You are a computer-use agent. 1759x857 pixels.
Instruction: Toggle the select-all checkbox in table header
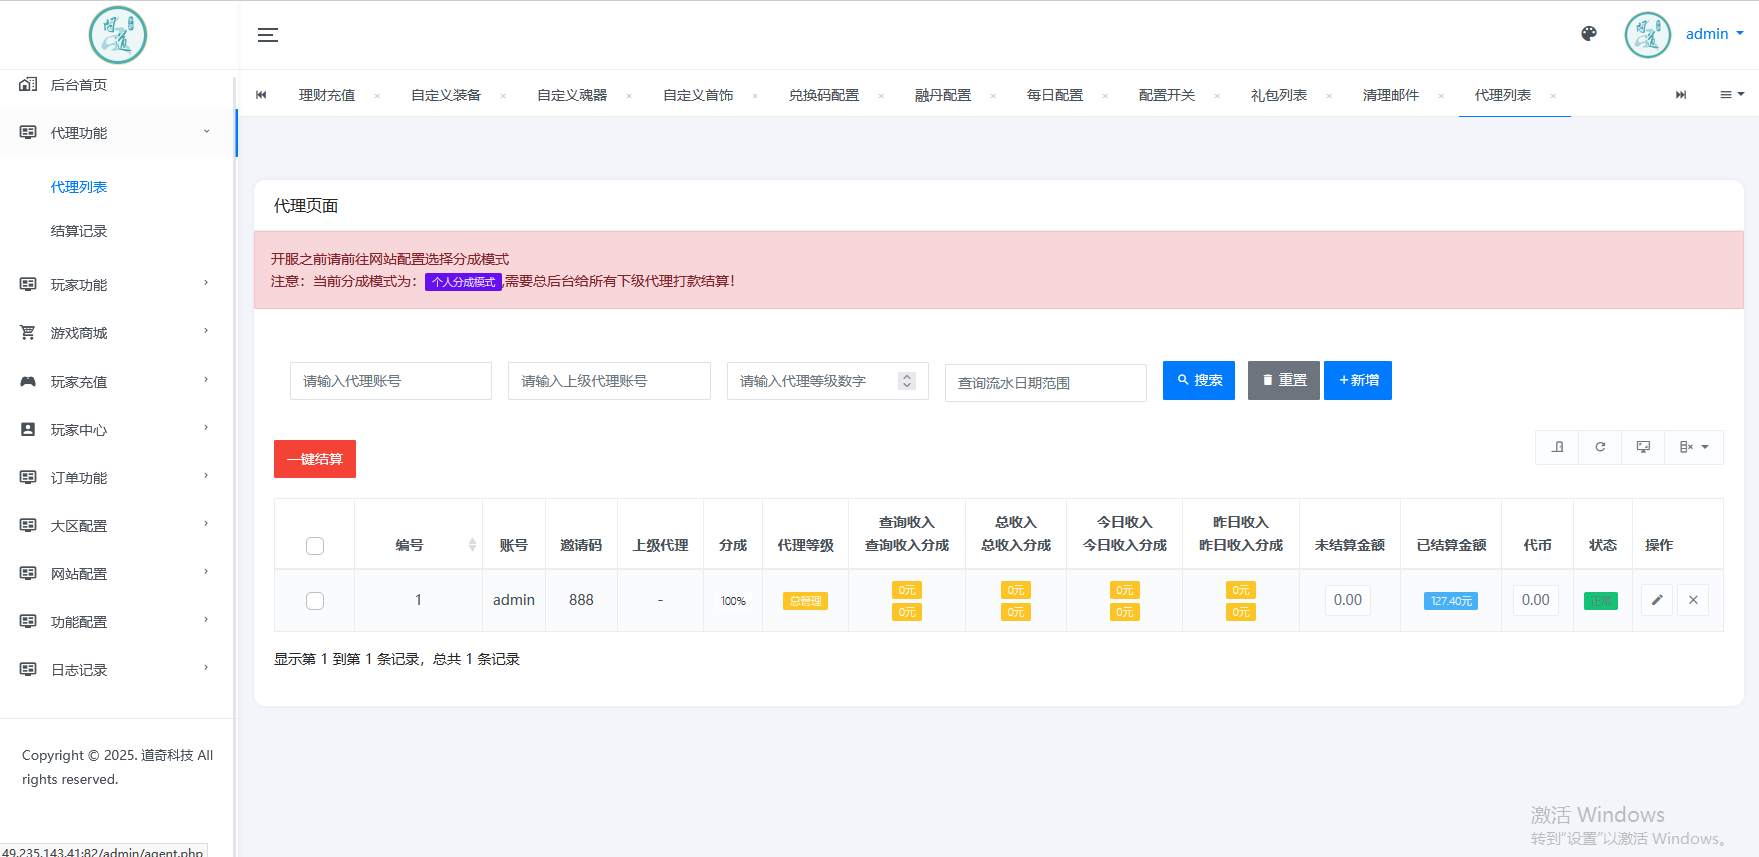pyautogui.click(x=315, y=546)
